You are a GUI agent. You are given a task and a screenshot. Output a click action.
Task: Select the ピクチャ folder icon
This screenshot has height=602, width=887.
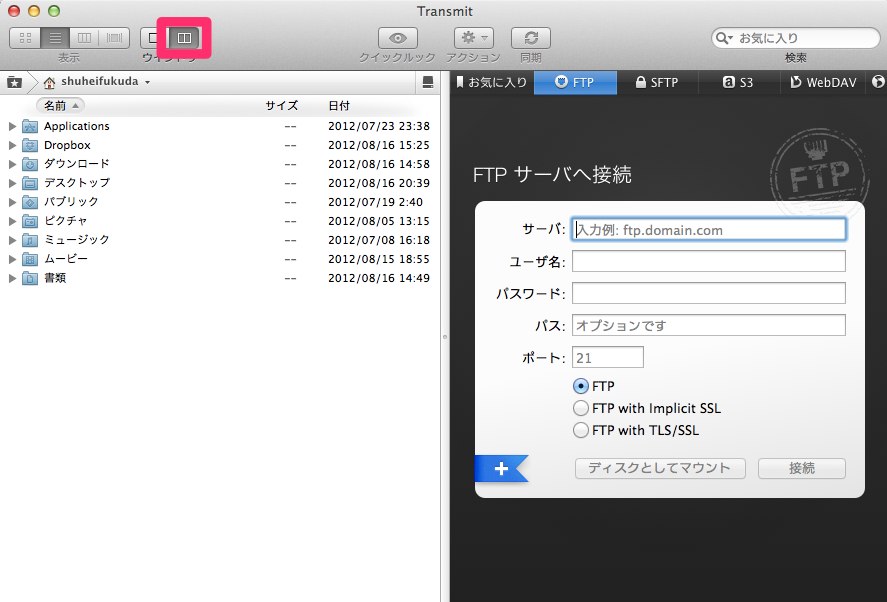[30, 221]
